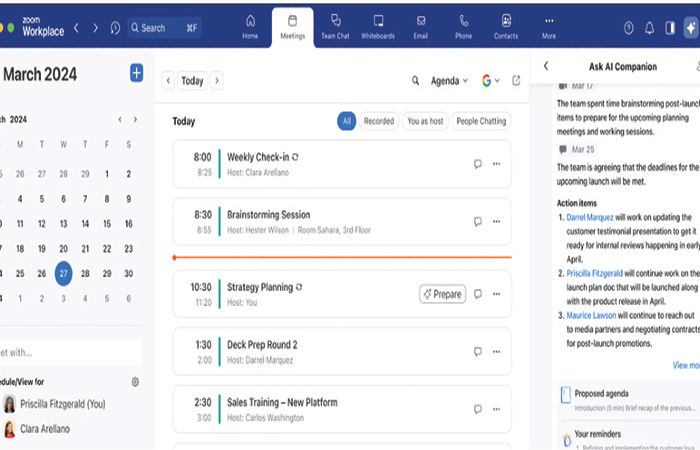Click View more link in AI panel
The image size is (700, 450).
686,365
